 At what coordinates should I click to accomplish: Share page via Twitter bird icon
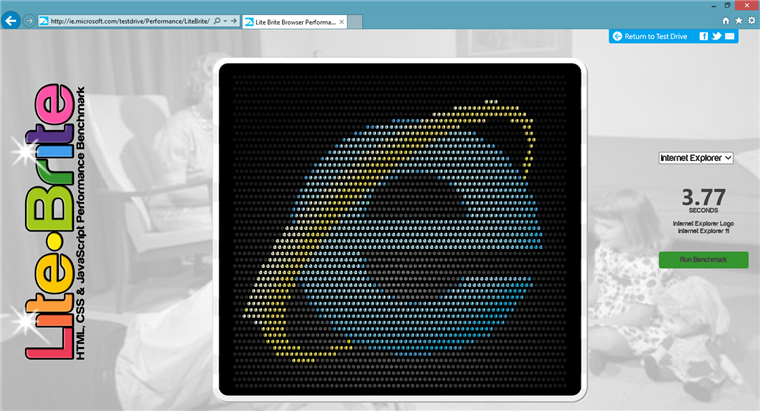click(x=717, y=37)
